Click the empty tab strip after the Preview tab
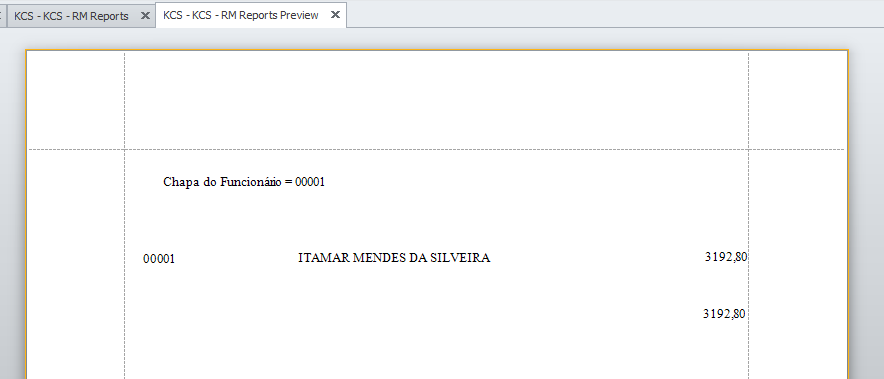884x379 pixels. [x=615, y=15]
